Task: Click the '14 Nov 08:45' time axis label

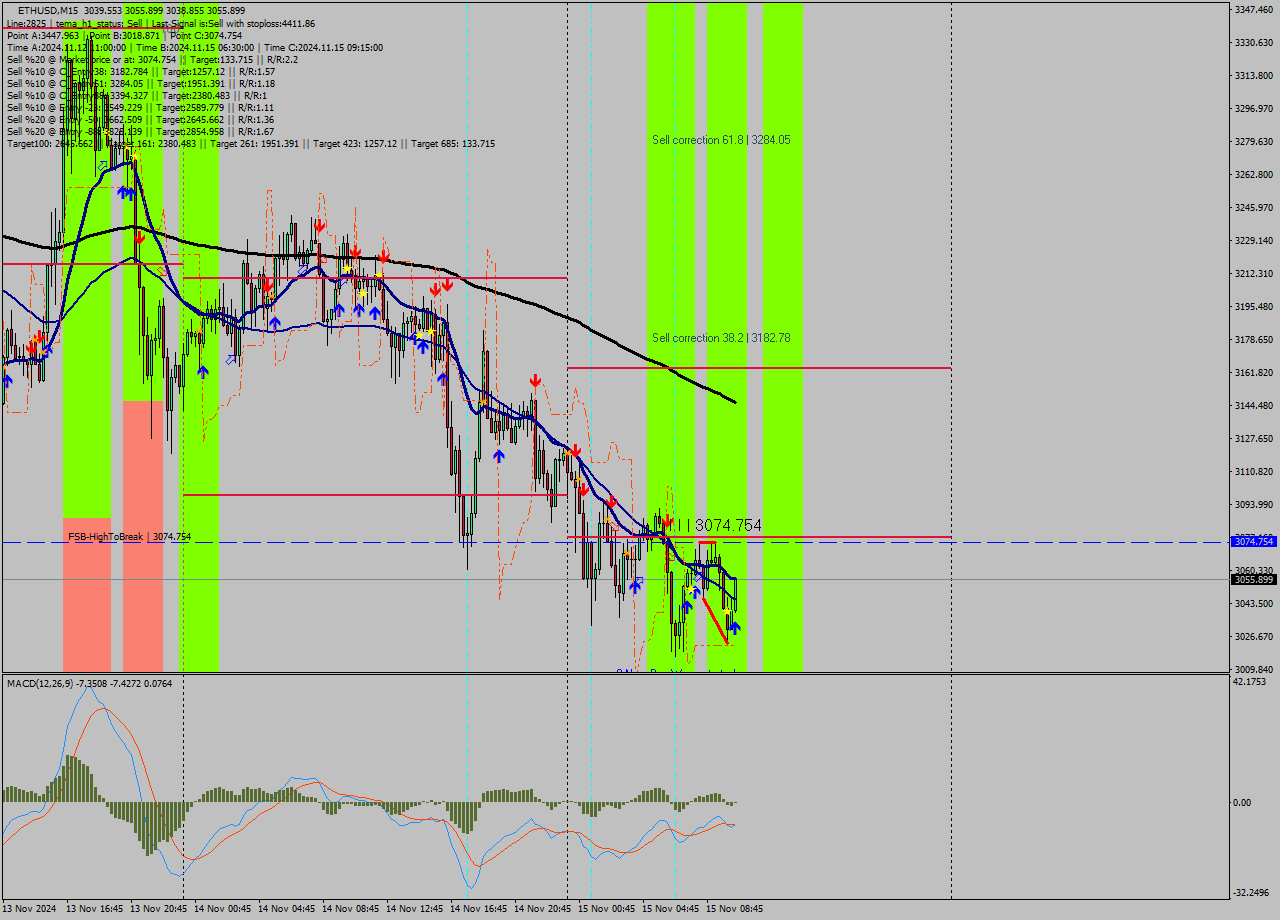Action: coord(351,909)
